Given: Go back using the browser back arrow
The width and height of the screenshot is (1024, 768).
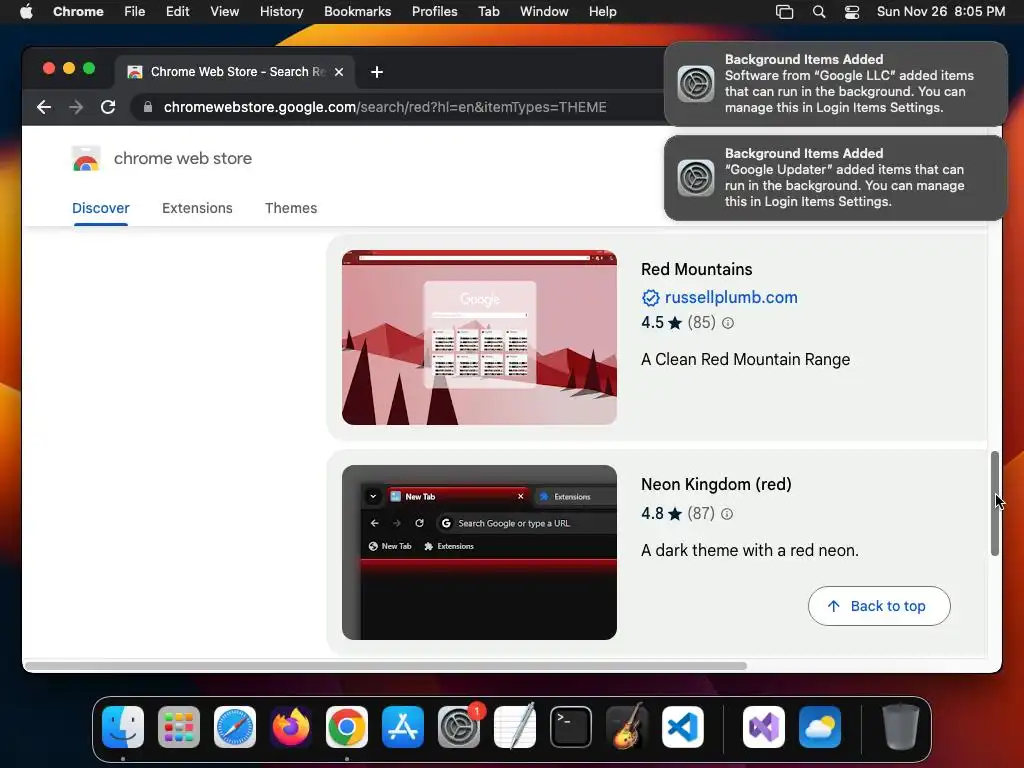Looking at the screenshot, I should click(x=44, y=107).
